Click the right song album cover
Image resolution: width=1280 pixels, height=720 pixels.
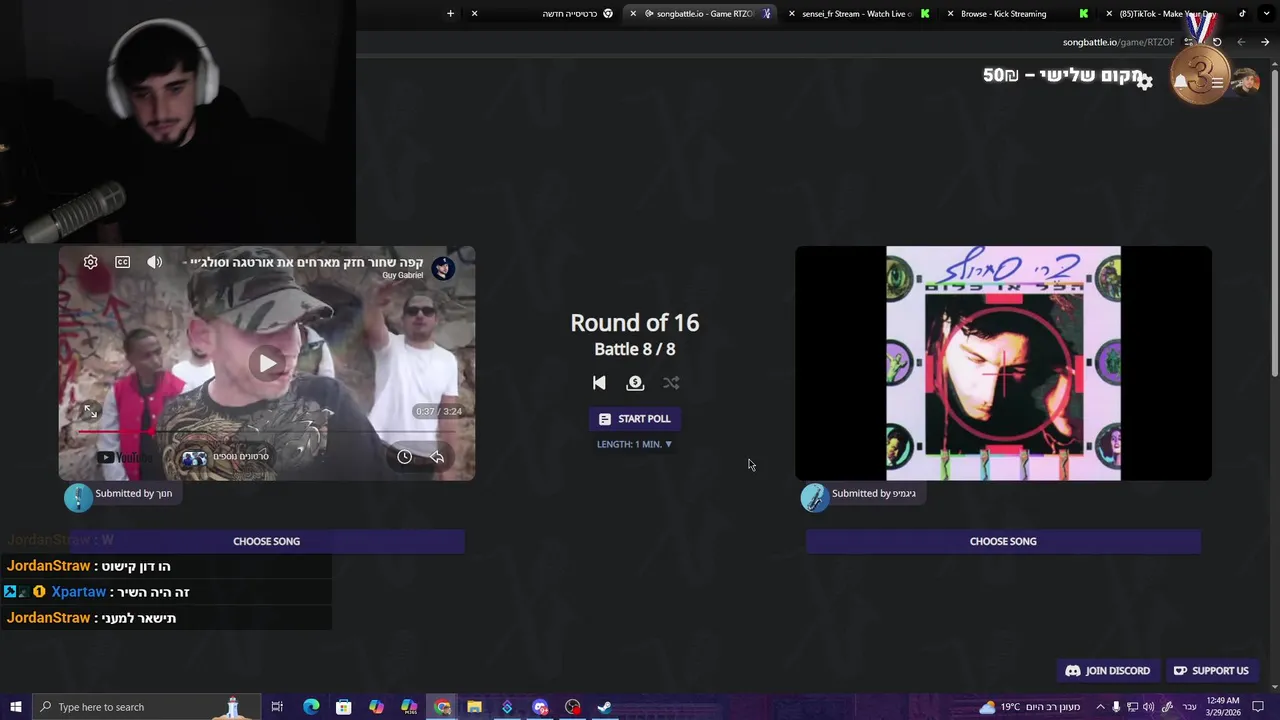coord(1003,363)
